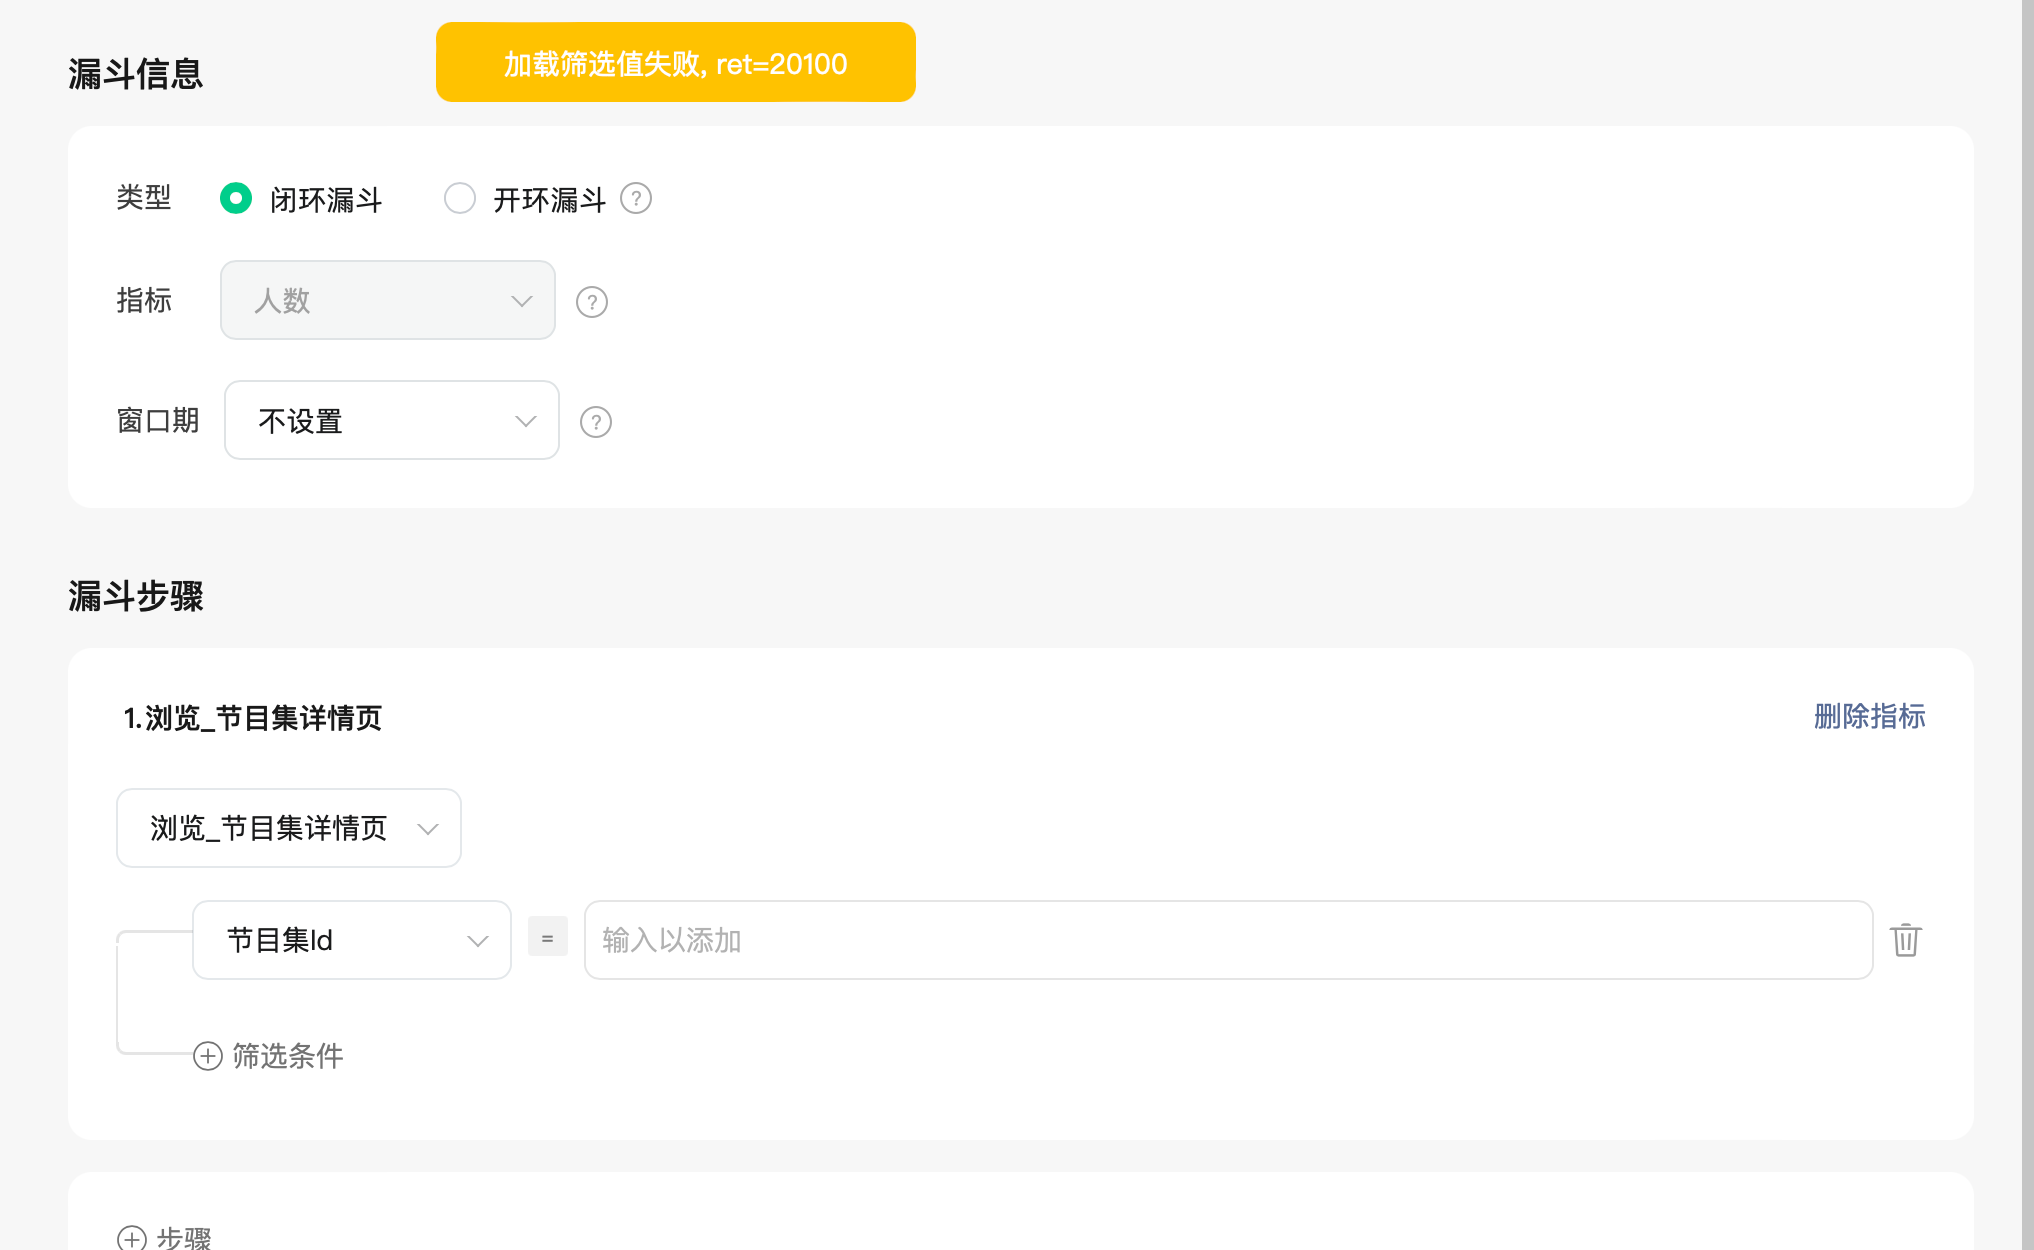2034x1250 pixels.
Task: Expand the 节目集Id property dropdown
Action: (352, 940)
